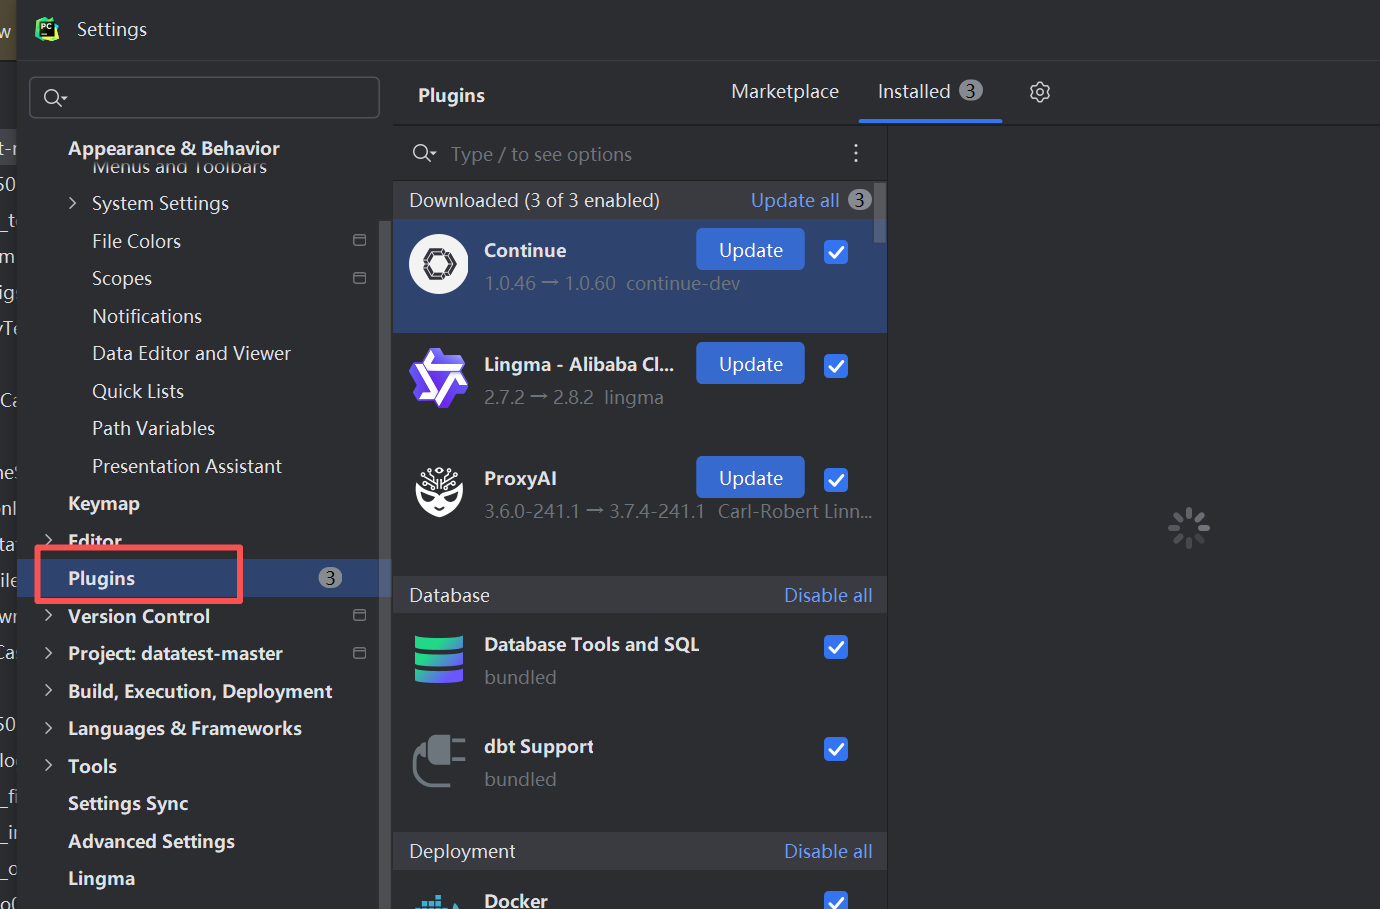Uncheck the Lingma plugin checkbox
The width and height of the screenshot is (1380, 909).
(x=836, y=366)
